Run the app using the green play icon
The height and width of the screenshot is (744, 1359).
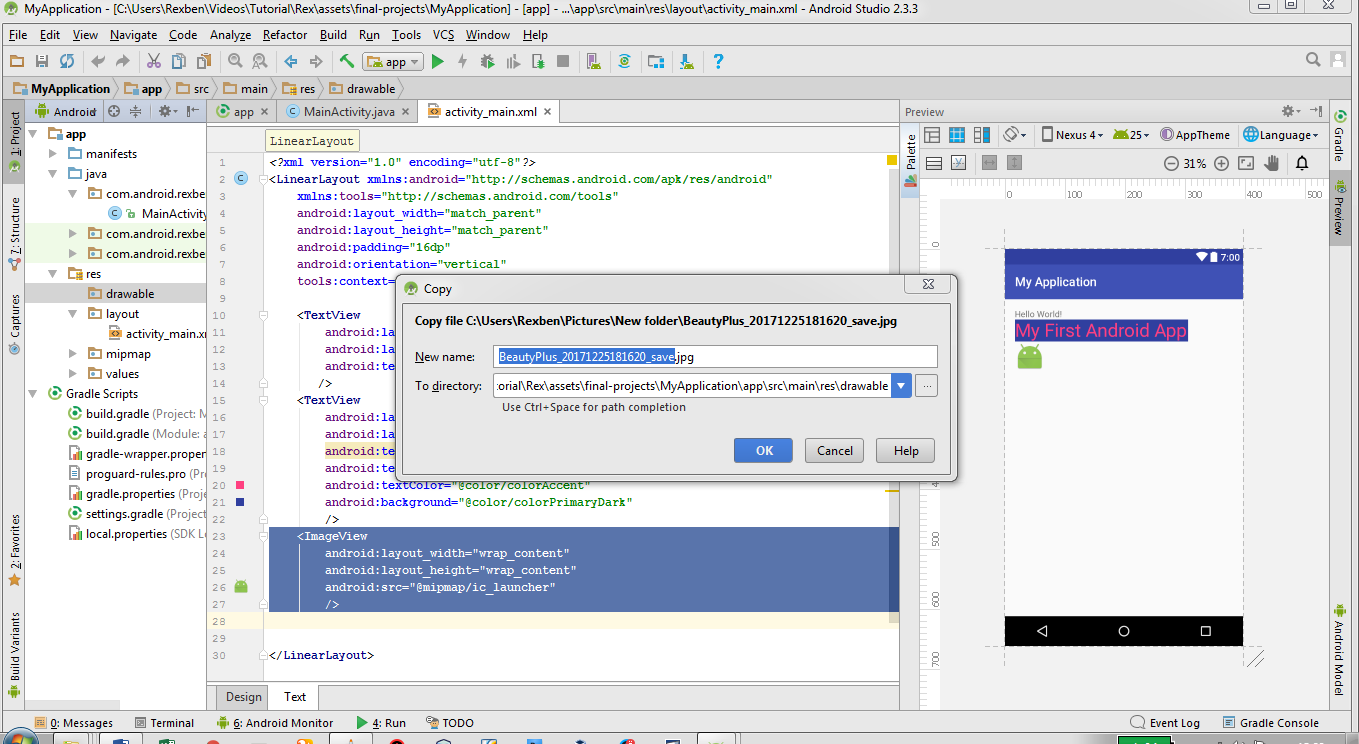[439, 61]
